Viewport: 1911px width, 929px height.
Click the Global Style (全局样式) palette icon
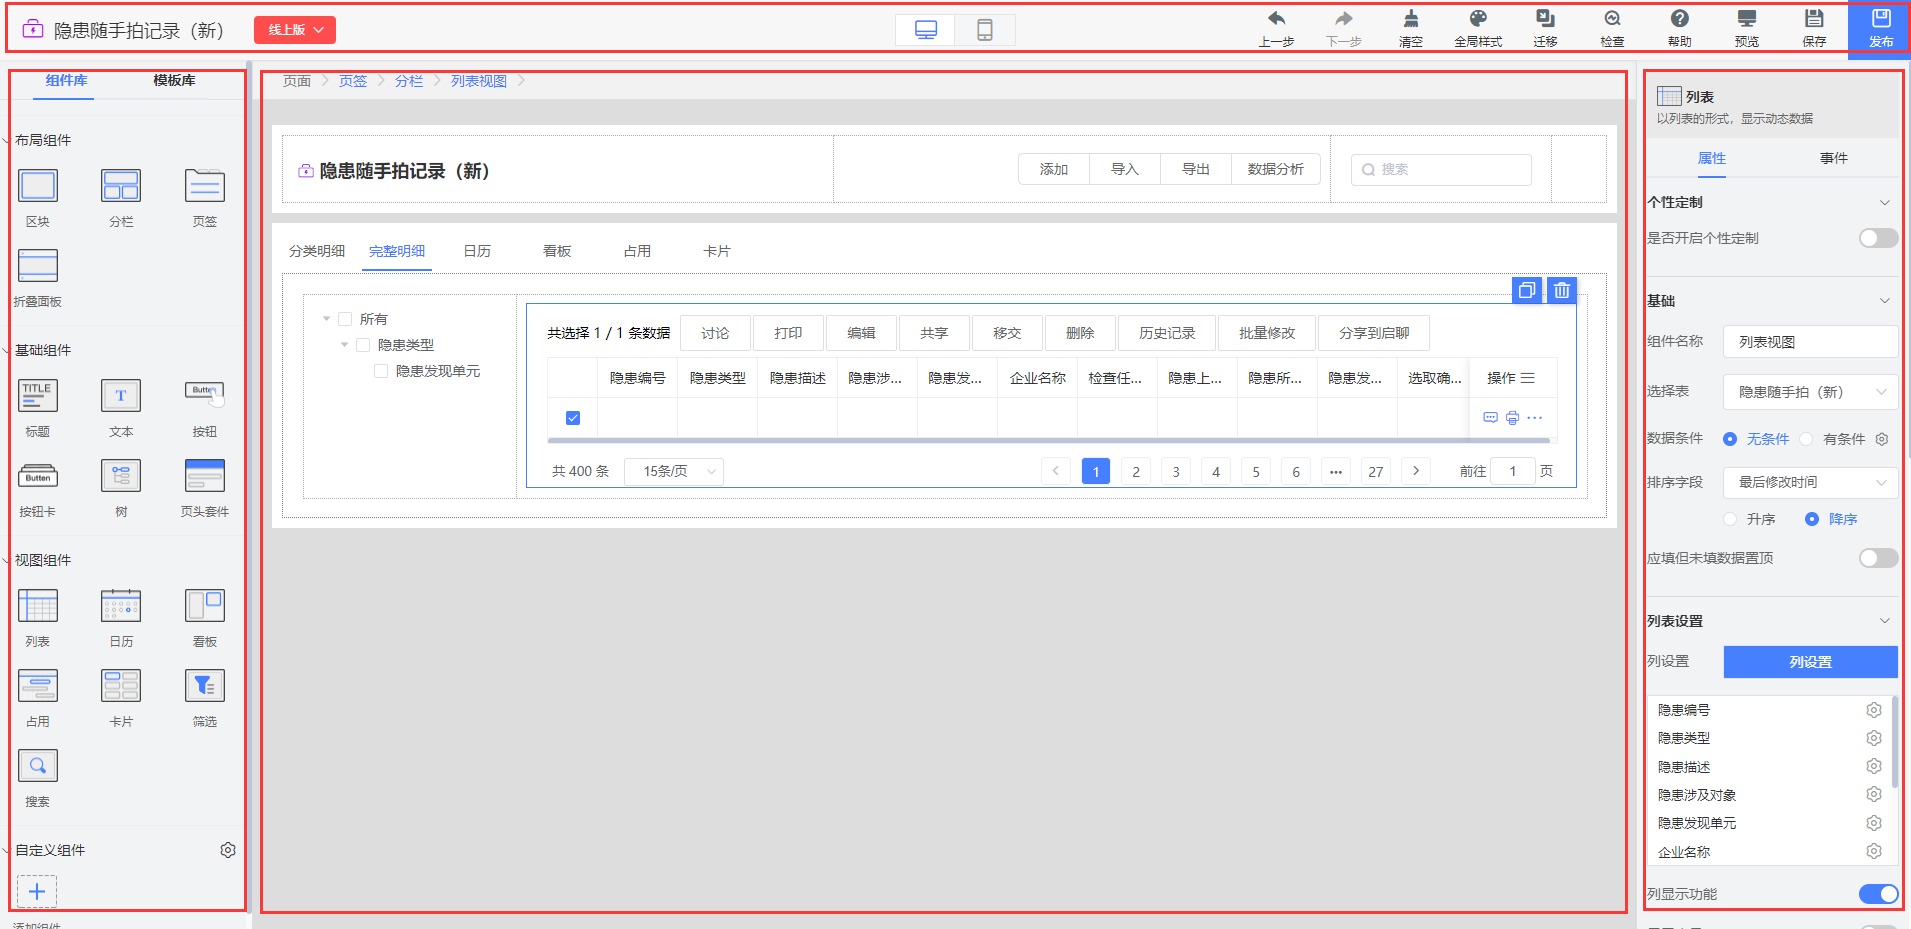tap(1477, 20)
